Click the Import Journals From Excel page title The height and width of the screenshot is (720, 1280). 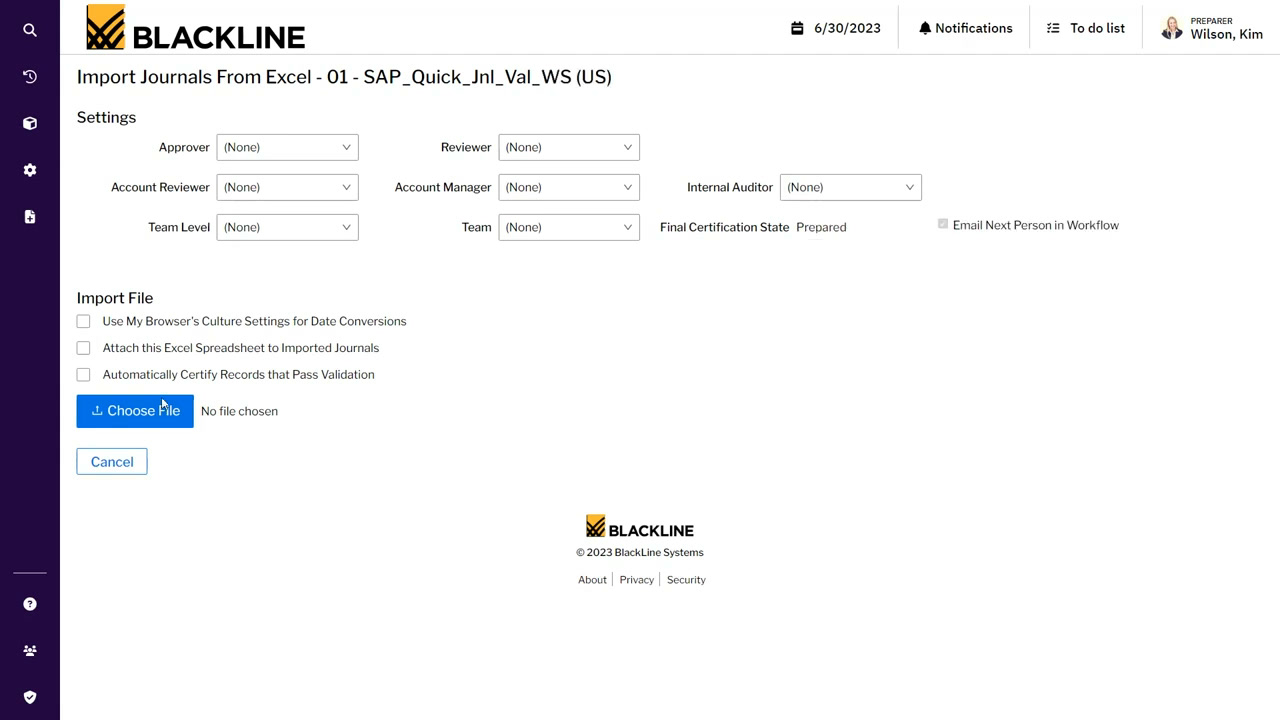pos(344,77)
